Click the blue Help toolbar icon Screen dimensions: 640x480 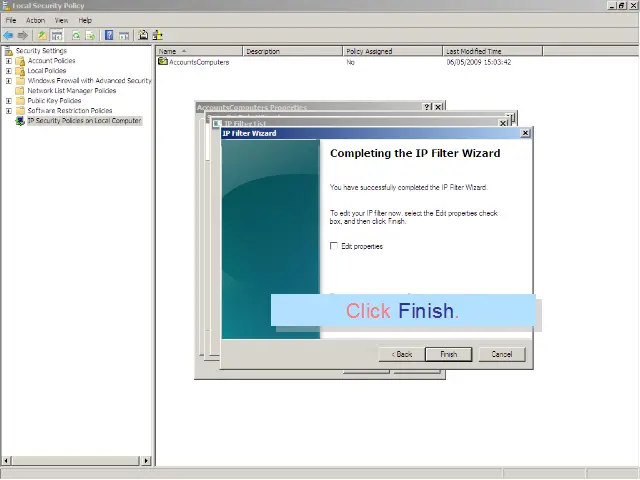109,35
